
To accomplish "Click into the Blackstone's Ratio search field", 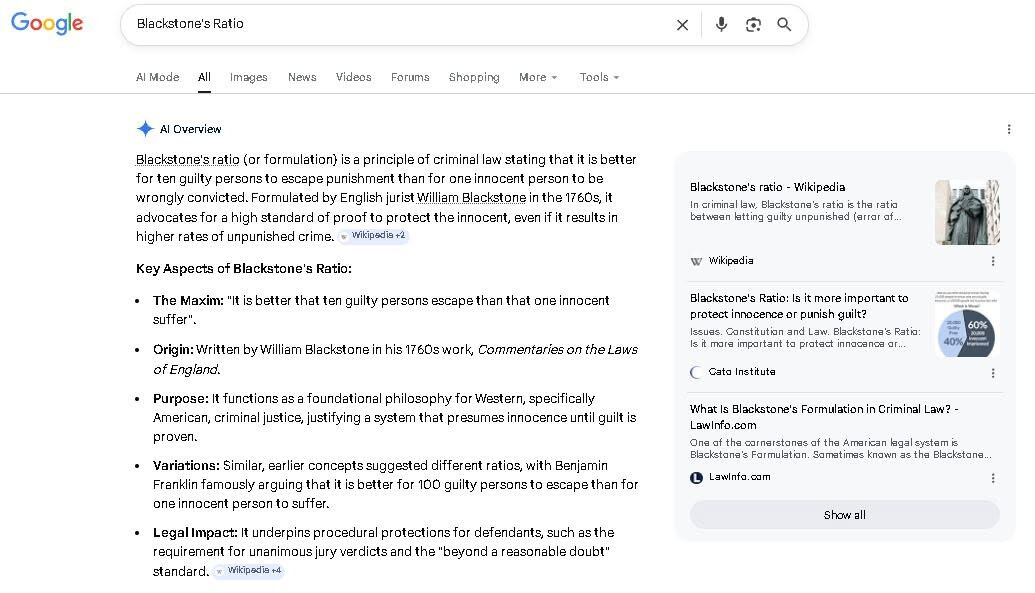I will (396, 24).
